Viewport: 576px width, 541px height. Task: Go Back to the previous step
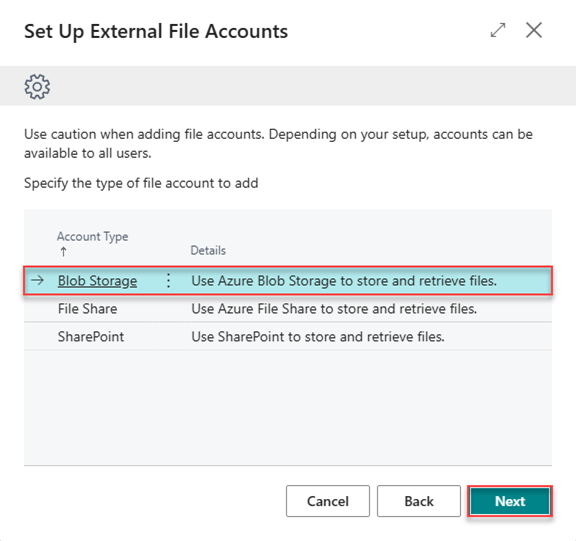click(x=419, y=501)
